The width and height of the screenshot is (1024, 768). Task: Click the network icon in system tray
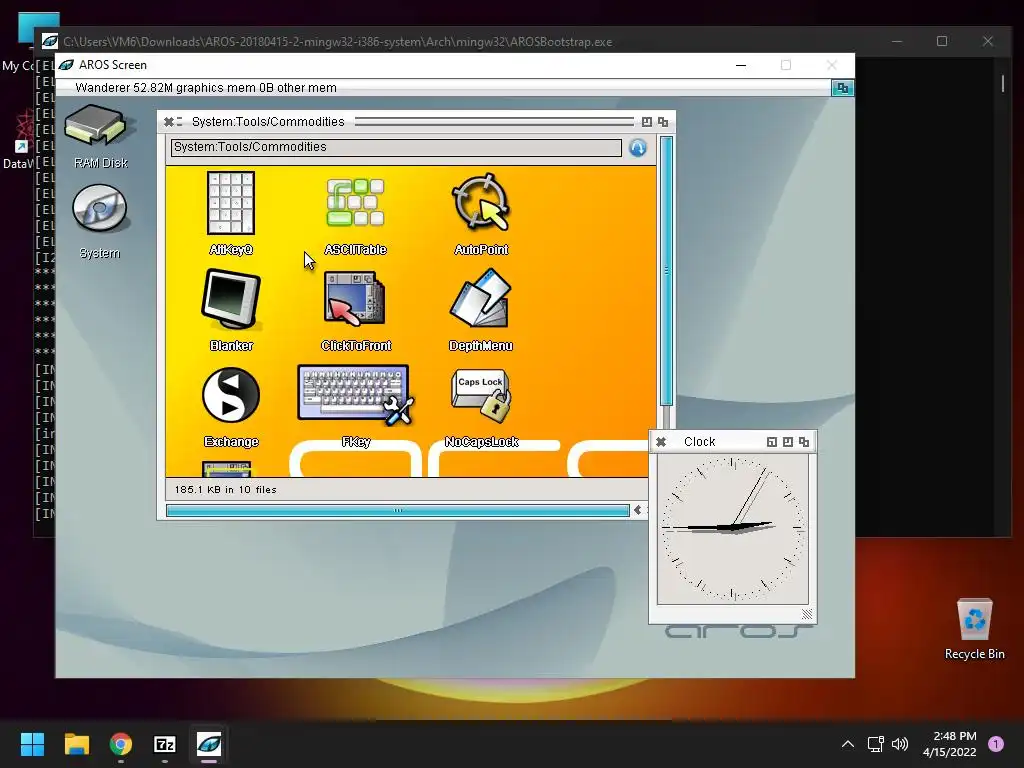875,744
